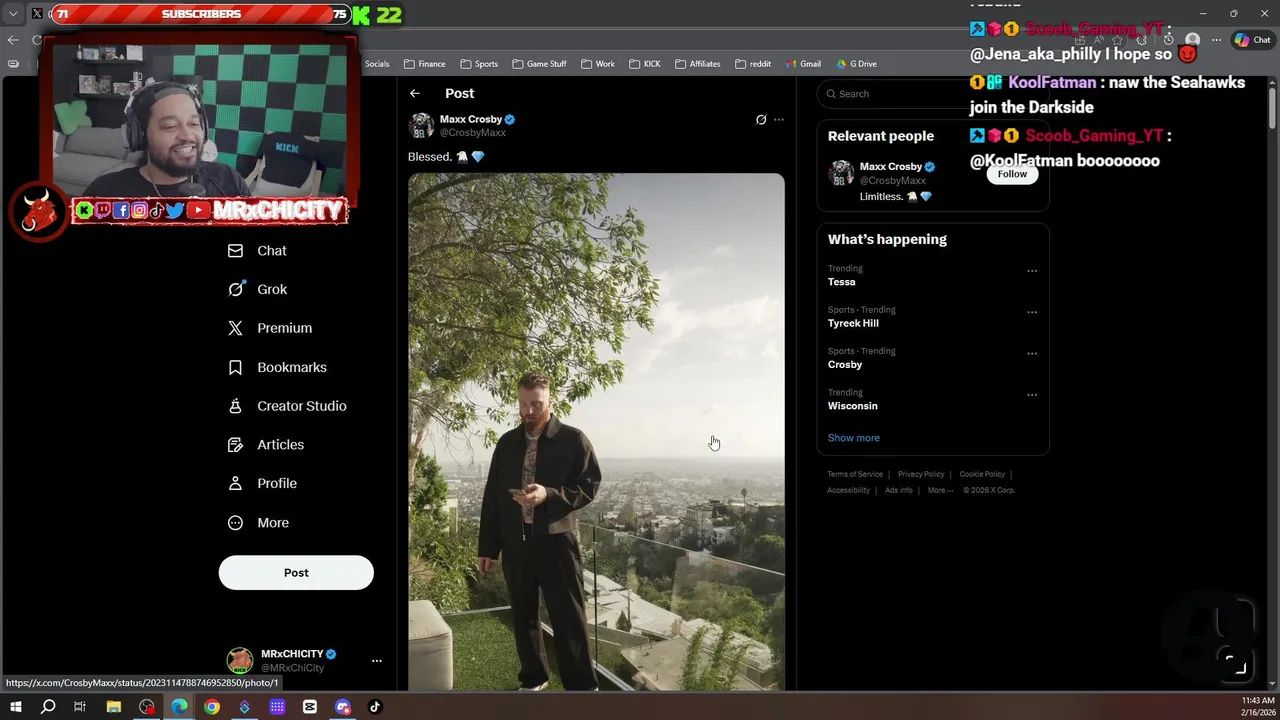Viewport: 1280px width, 720px height.
Task: Click Show more under What's happening
Action: 854,438
